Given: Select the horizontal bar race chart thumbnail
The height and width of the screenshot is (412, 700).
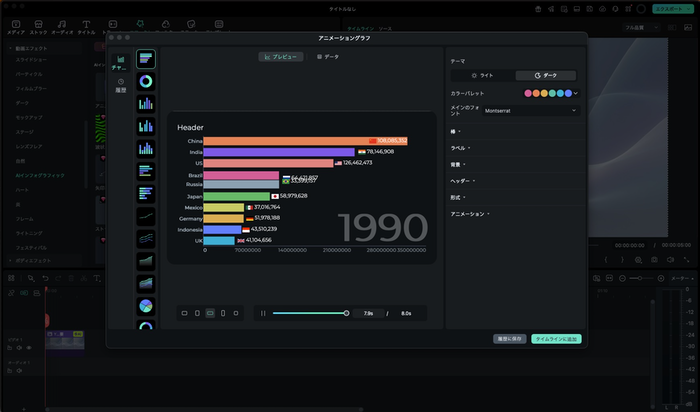Looking at the screenshot, I should click(x=146, y=59).
